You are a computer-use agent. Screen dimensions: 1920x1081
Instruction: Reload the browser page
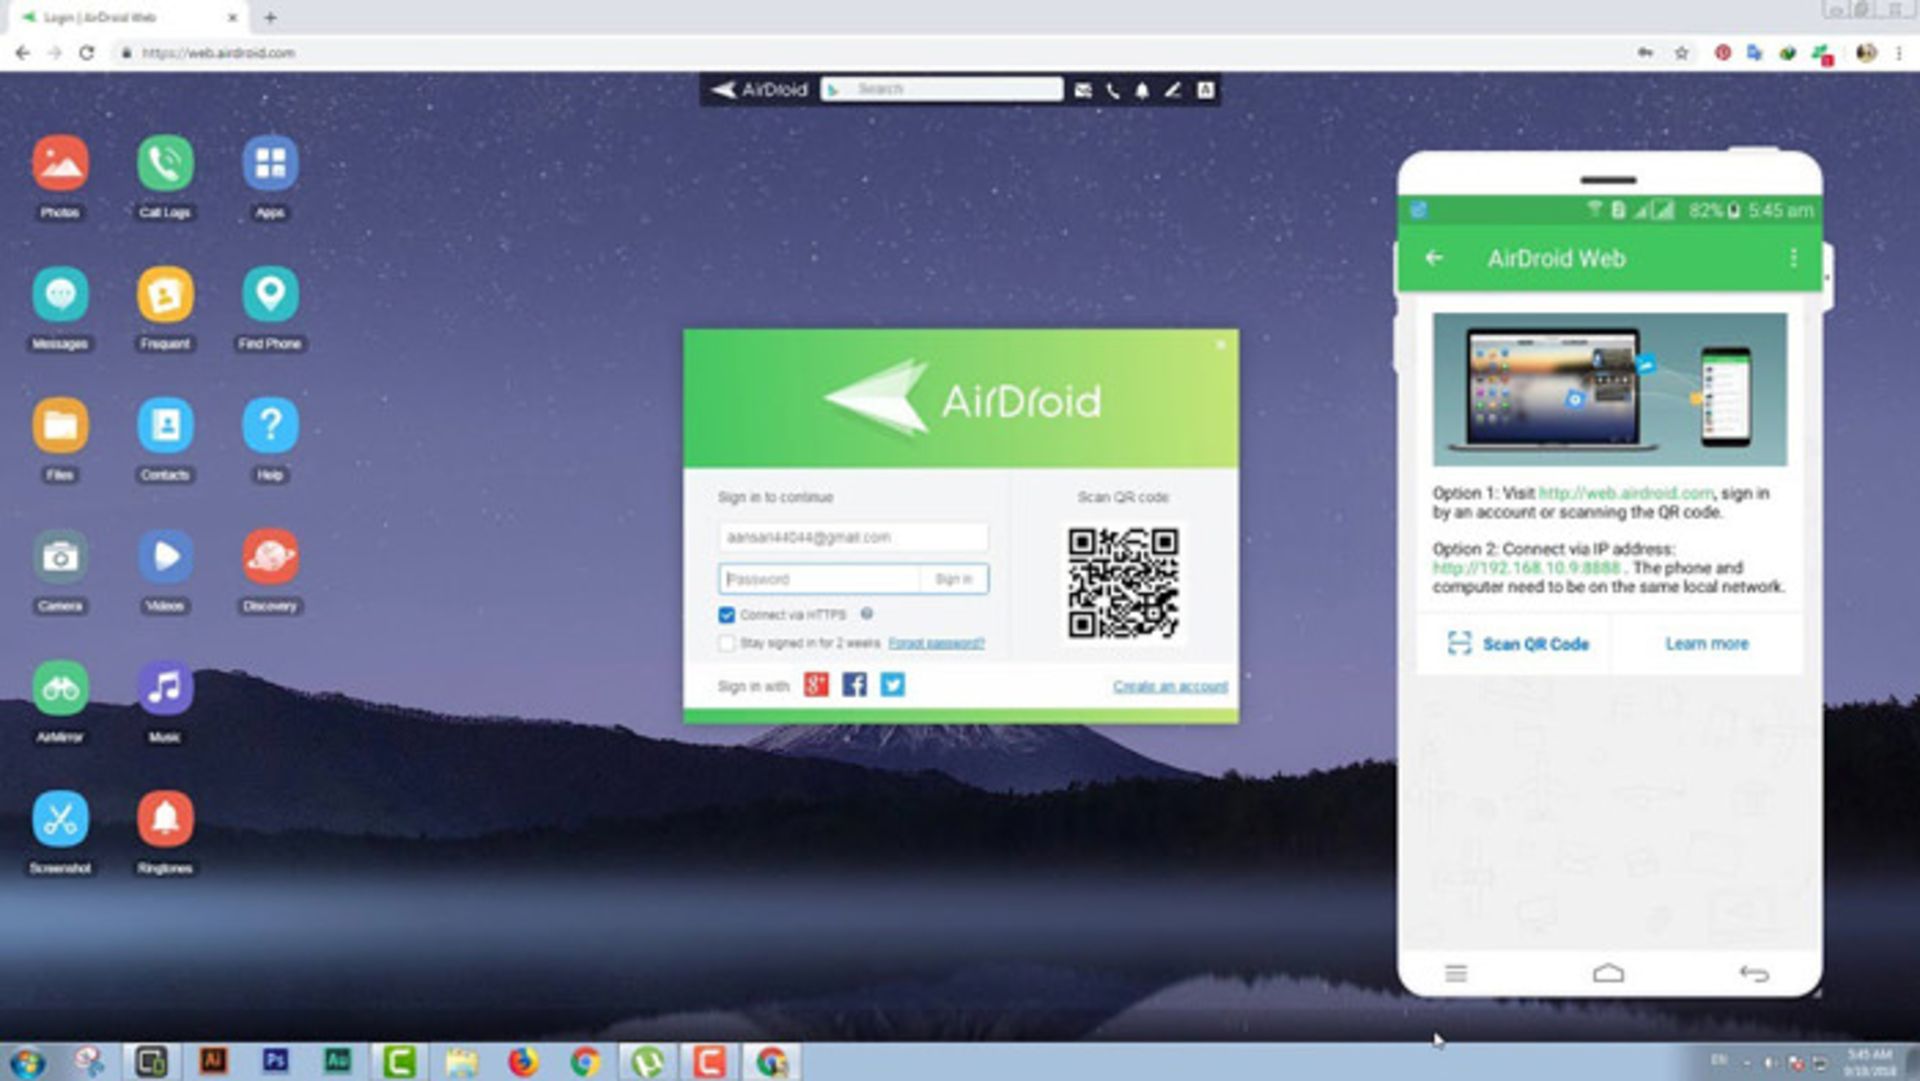point(87,53)
